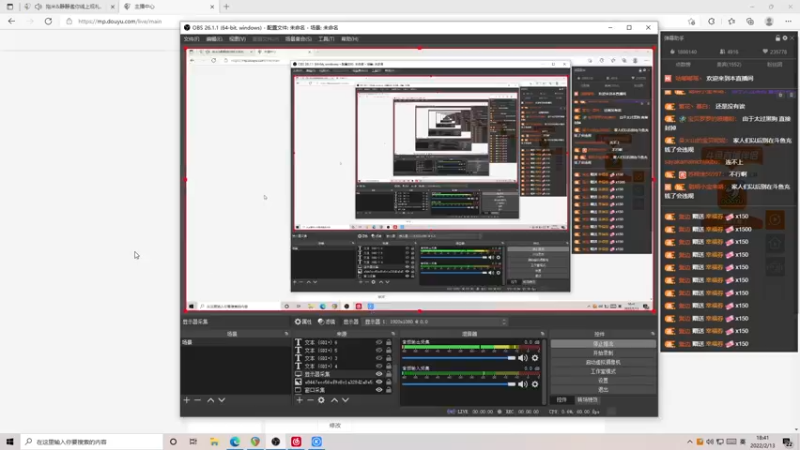
Task: Open the Windows Start menu
Action: tap(10, 442)
